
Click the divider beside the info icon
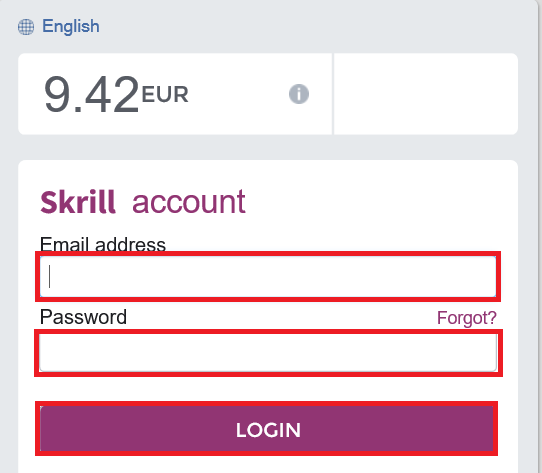click(x=333, y=94)
